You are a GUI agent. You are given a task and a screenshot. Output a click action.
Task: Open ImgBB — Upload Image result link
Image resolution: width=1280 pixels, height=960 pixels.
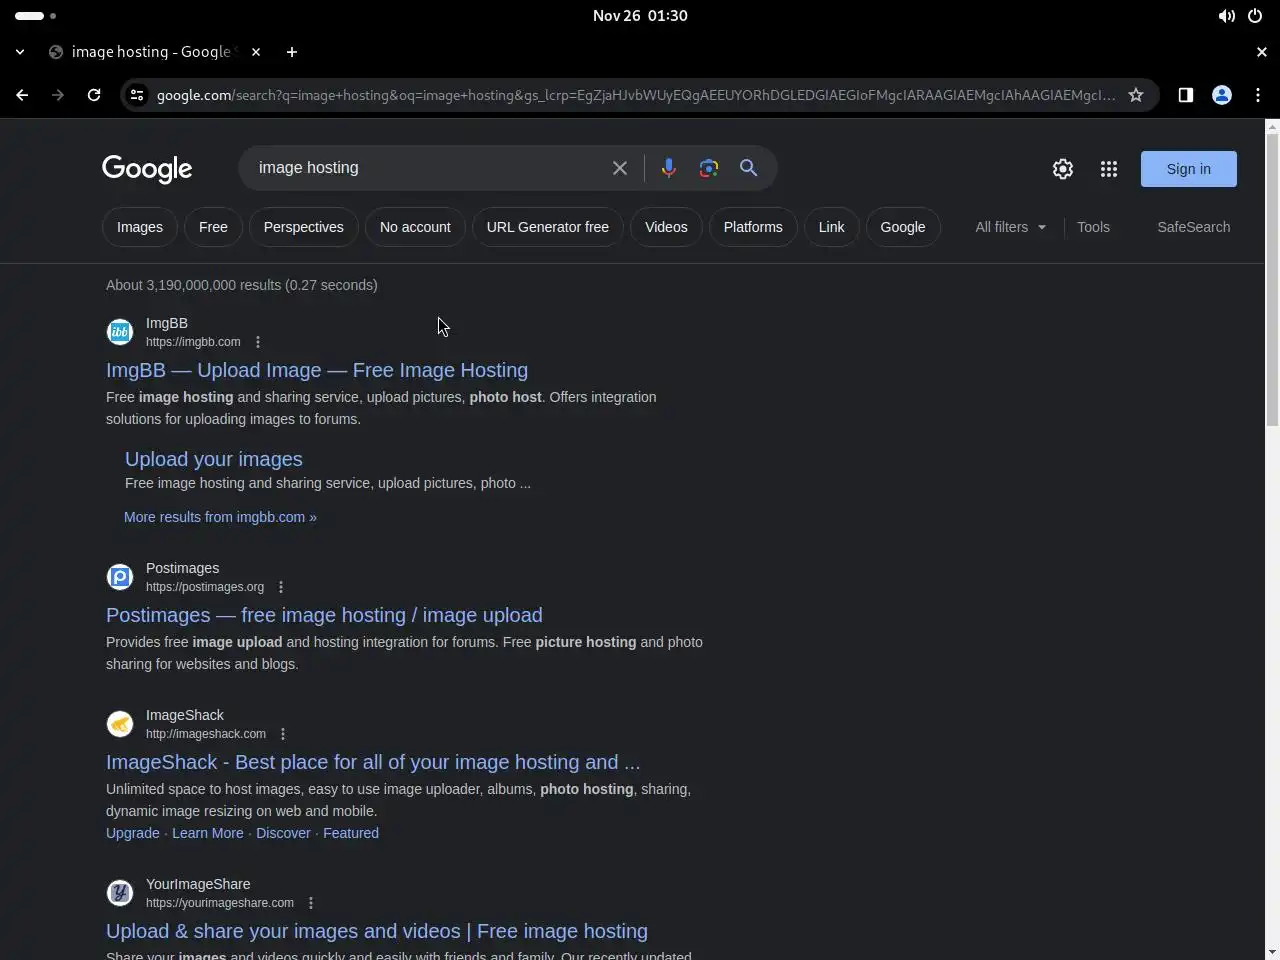pyautogui.click(x=317, y=370)
